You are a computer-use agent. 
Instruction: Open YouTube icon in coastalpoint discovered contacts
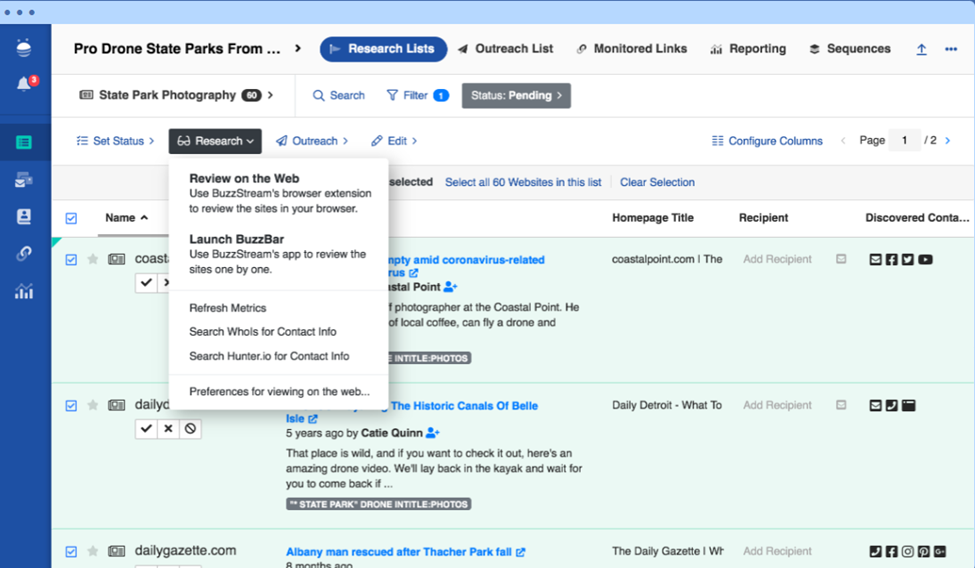925,259
